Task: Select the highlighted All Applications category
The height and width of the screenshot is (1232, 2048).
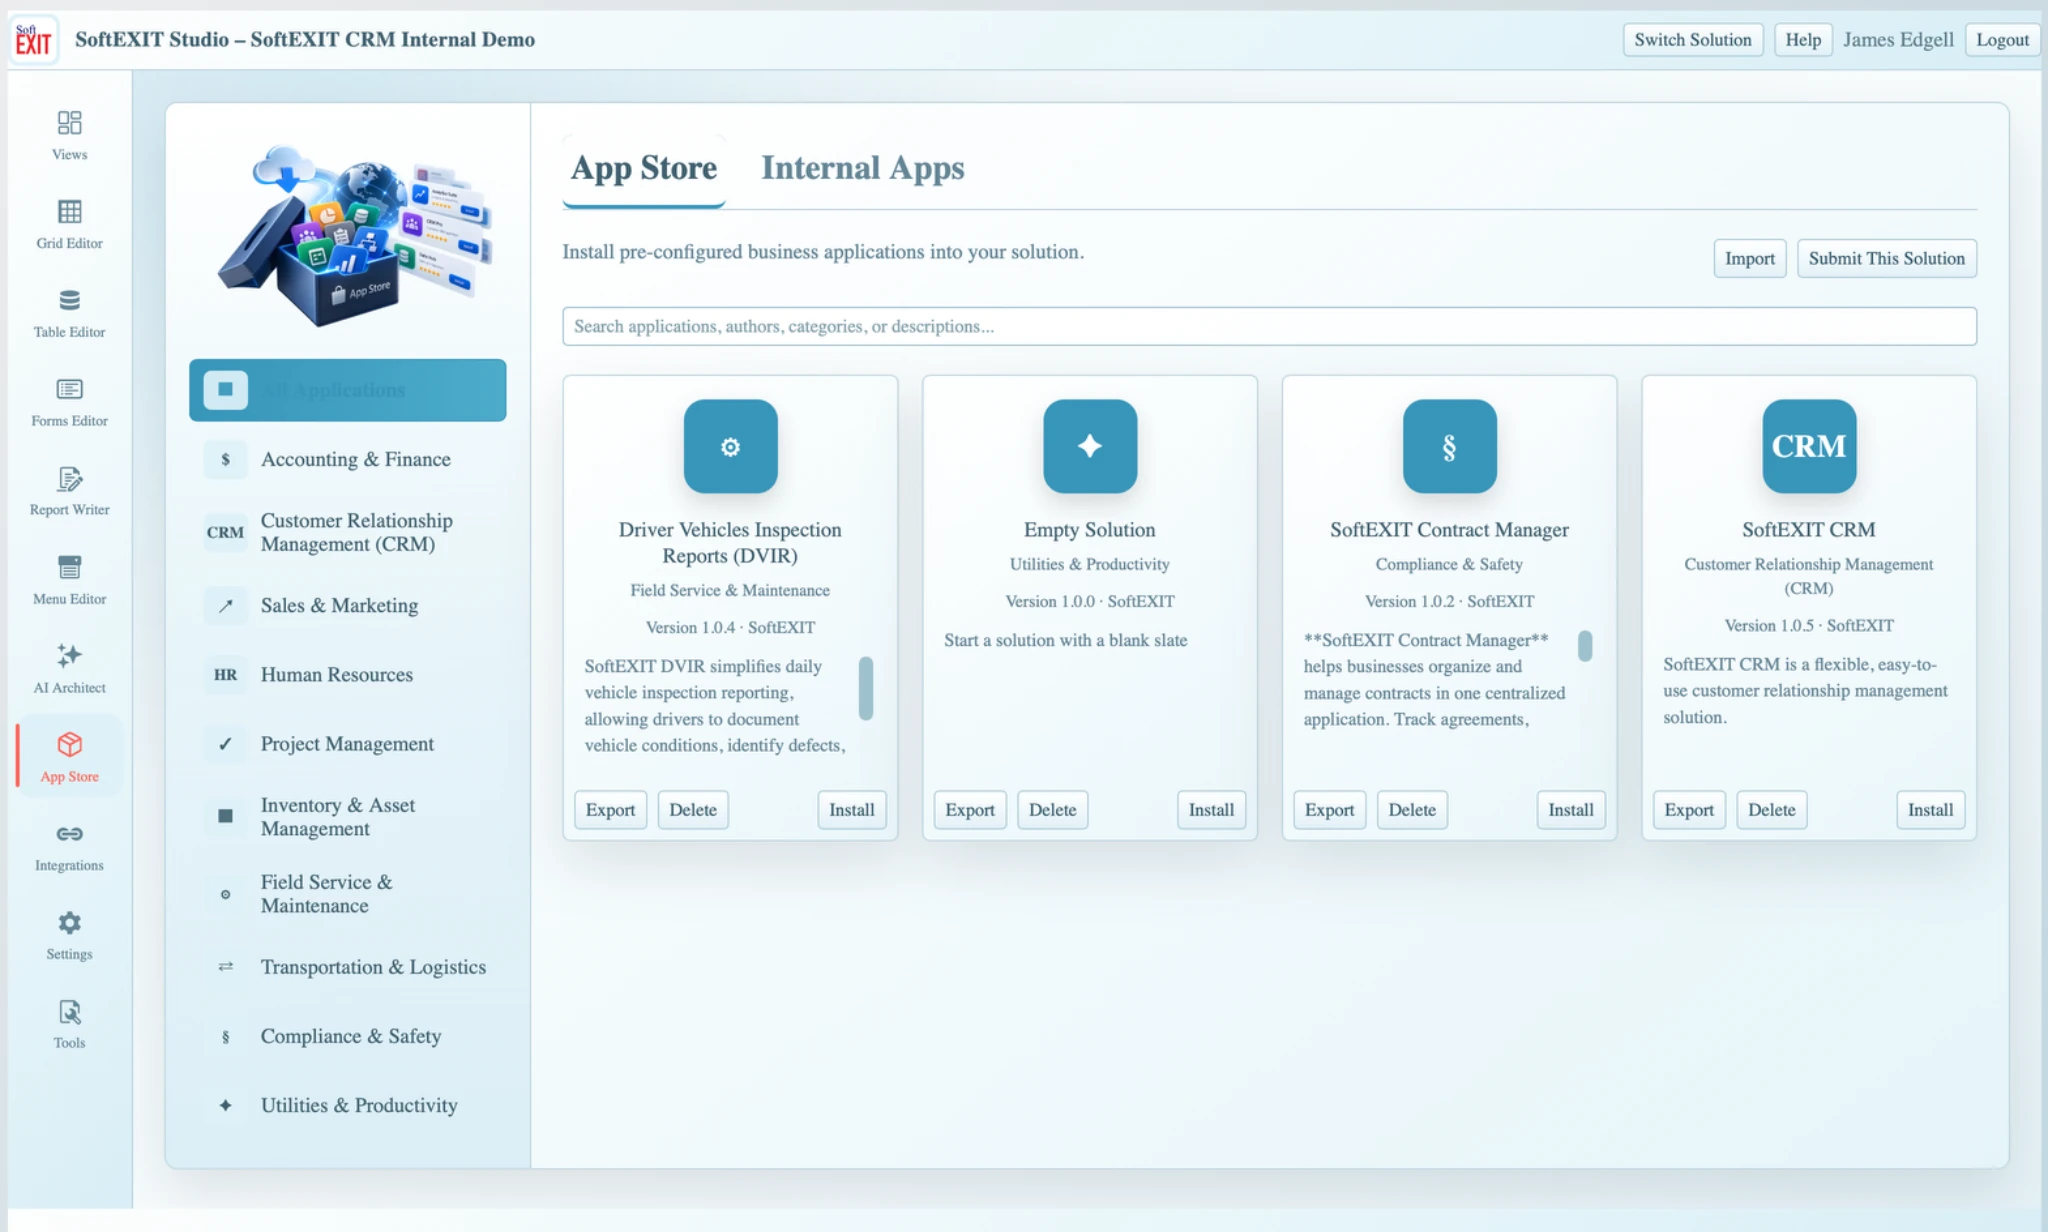Action: 348,390
